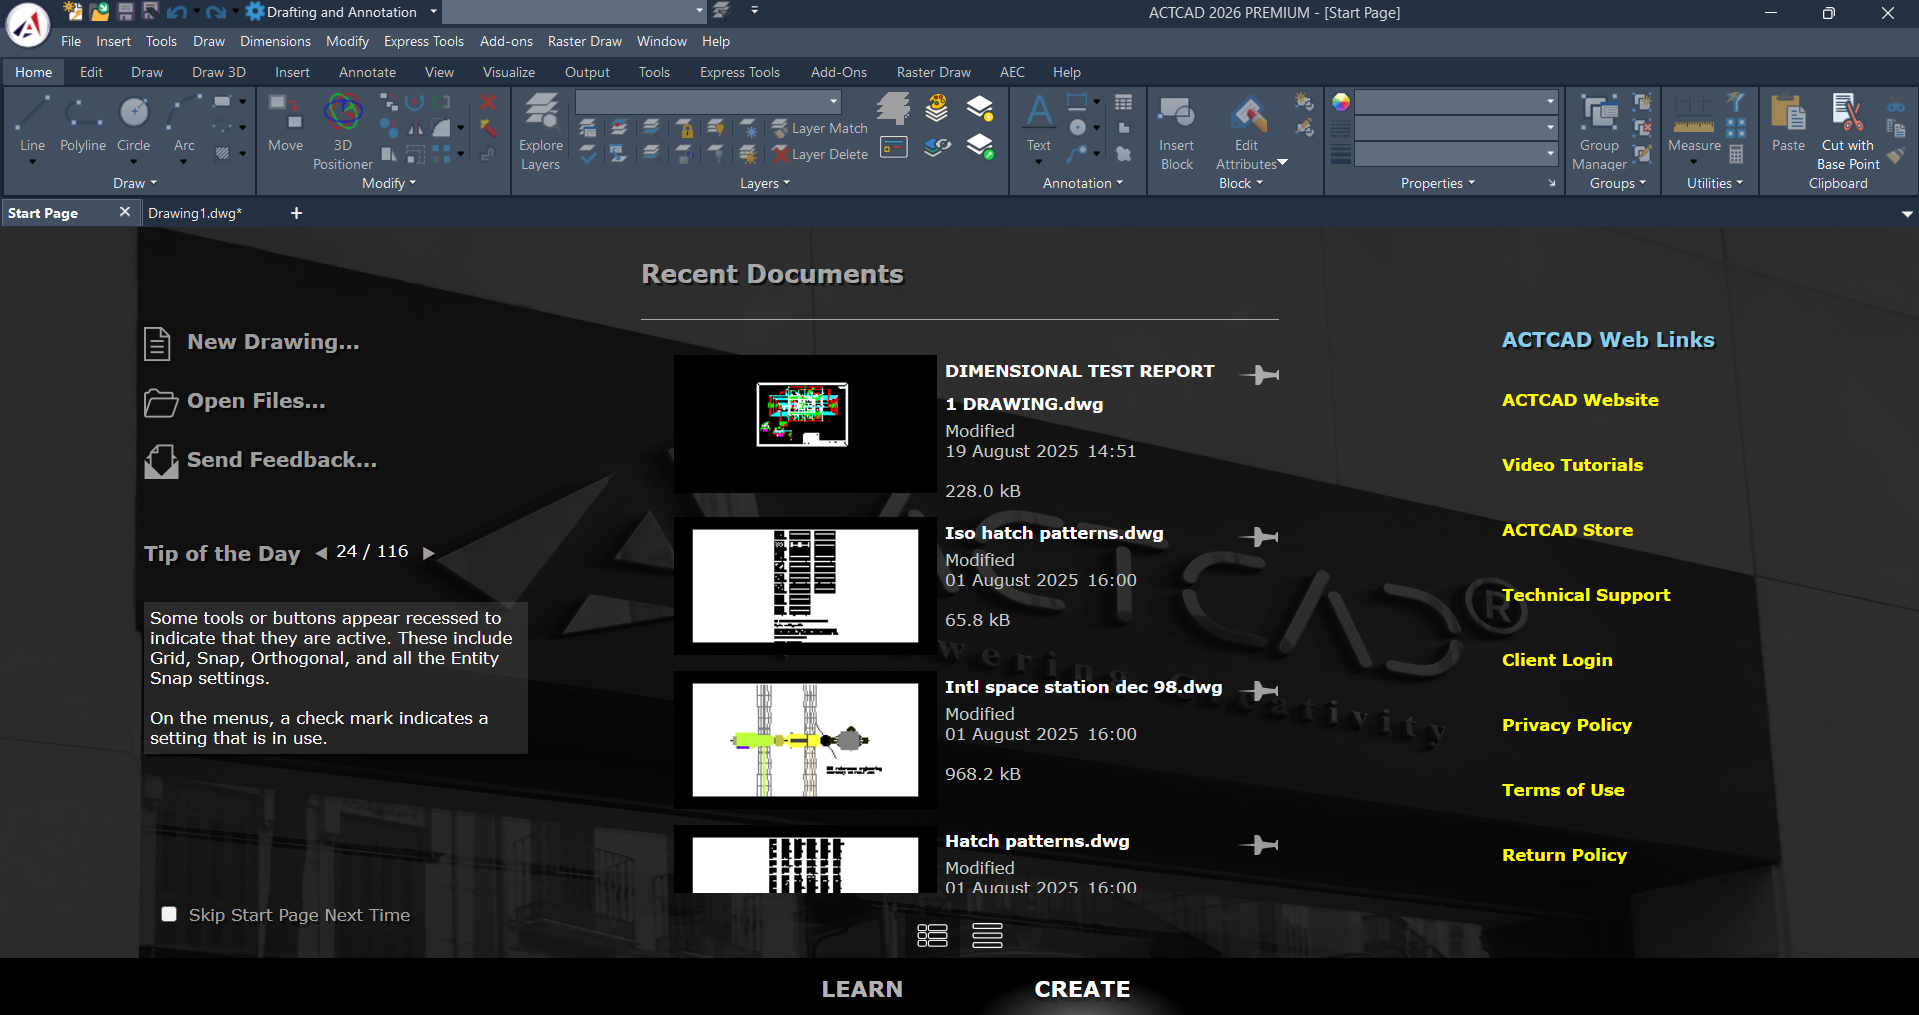Click the open-folder icon in quick access toolbar
Screen dimensions: 1919x1015
pyautogui.click(x=99, y=12)
